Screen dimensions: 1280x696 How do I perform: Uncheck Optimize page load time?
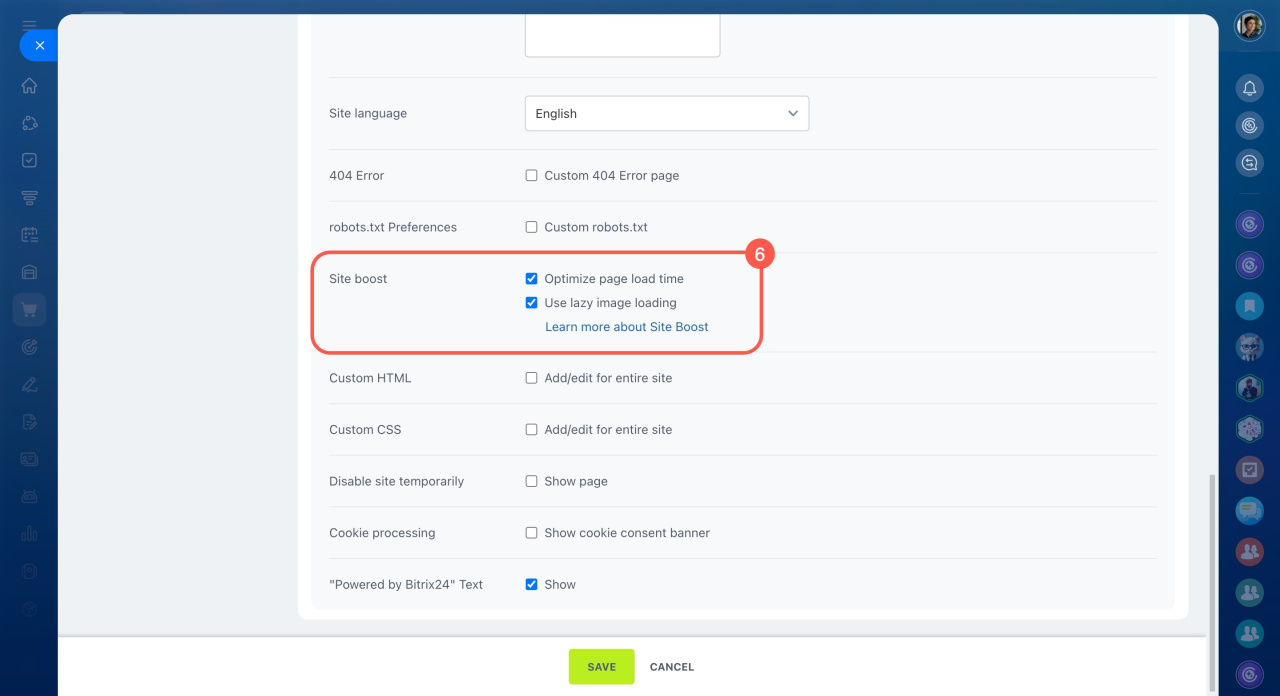531,279
